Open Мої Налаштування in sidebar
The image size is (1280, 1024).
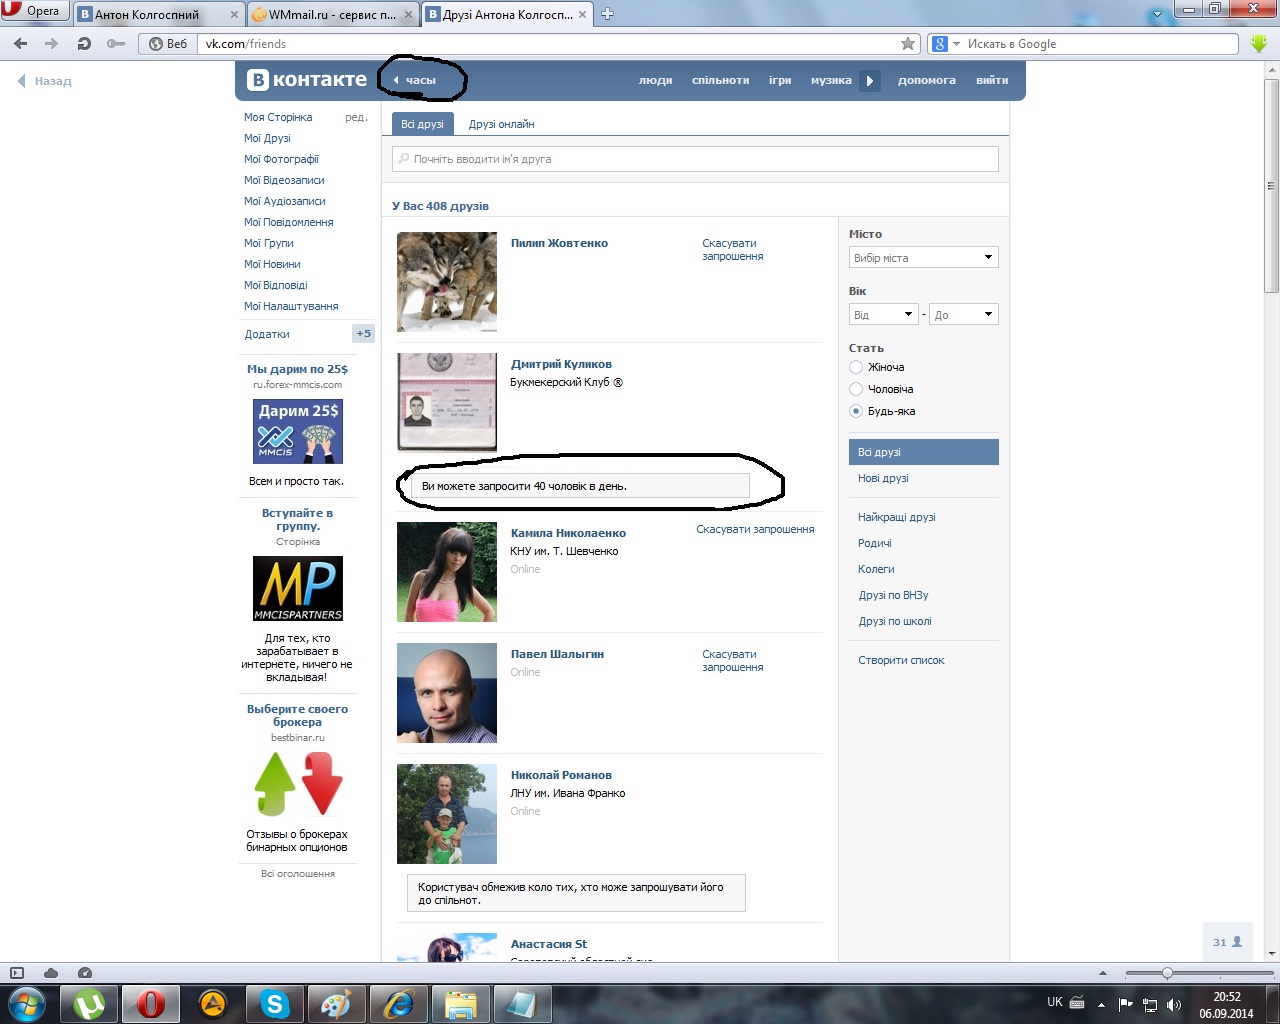[291, 306]
